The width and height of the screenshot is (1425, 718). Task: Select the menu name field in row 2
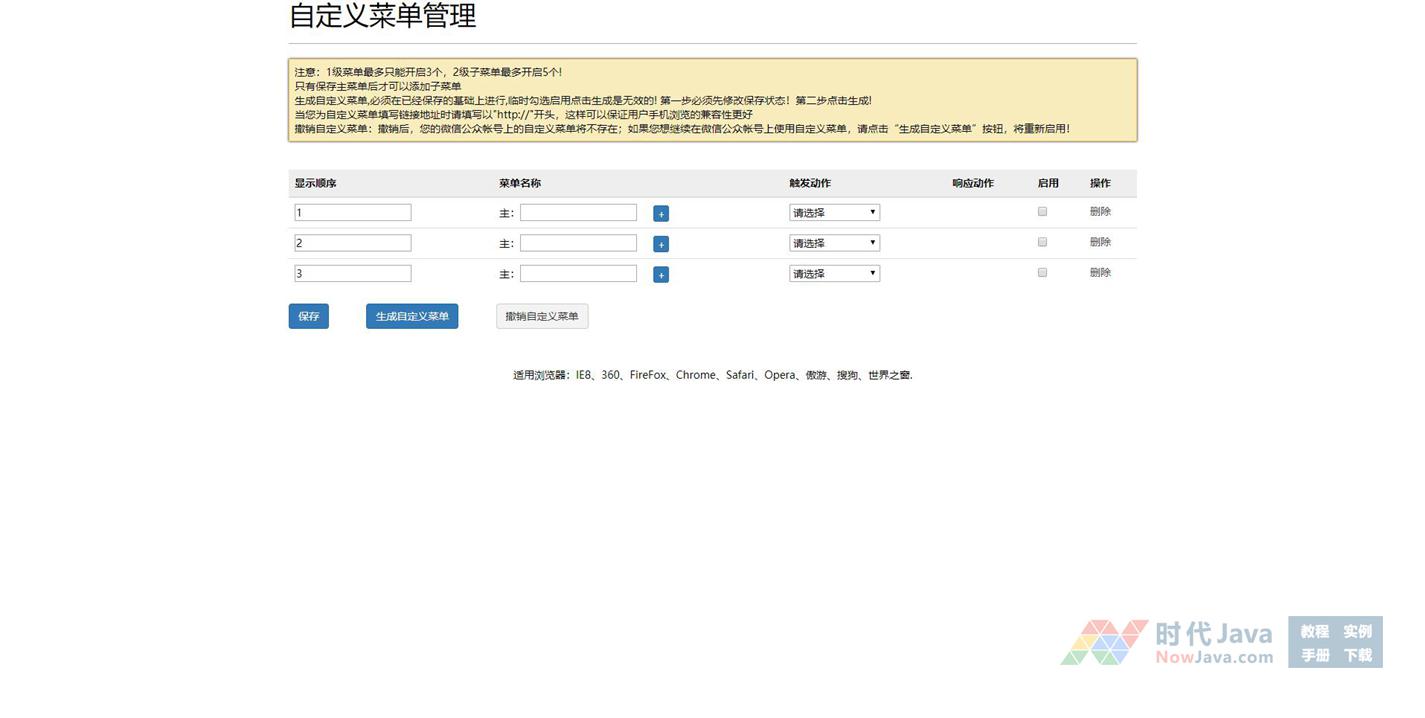point(578,243)
